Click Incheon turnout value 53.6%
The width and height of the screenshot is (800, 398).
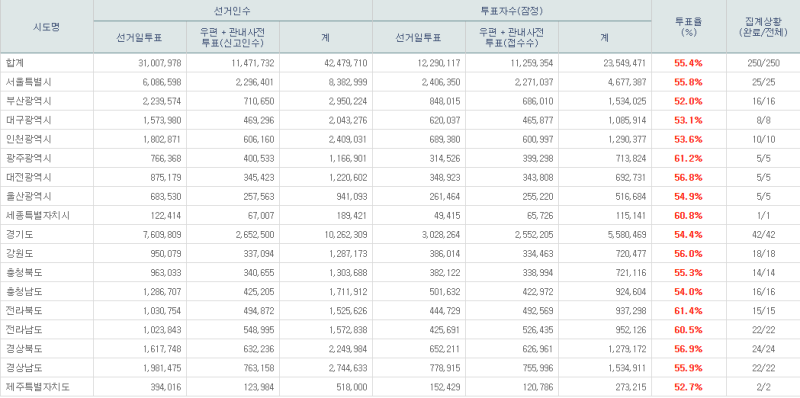point(688,139)
